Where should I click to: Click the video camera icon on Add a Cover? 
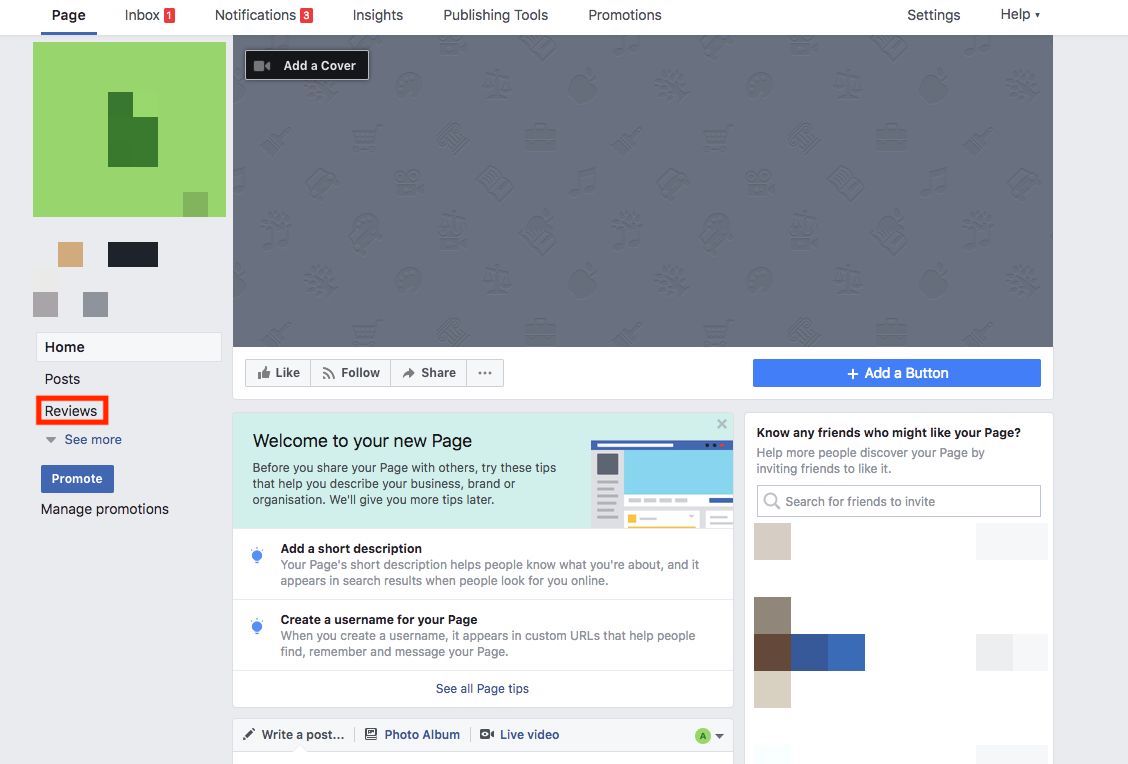coord(263,65)
